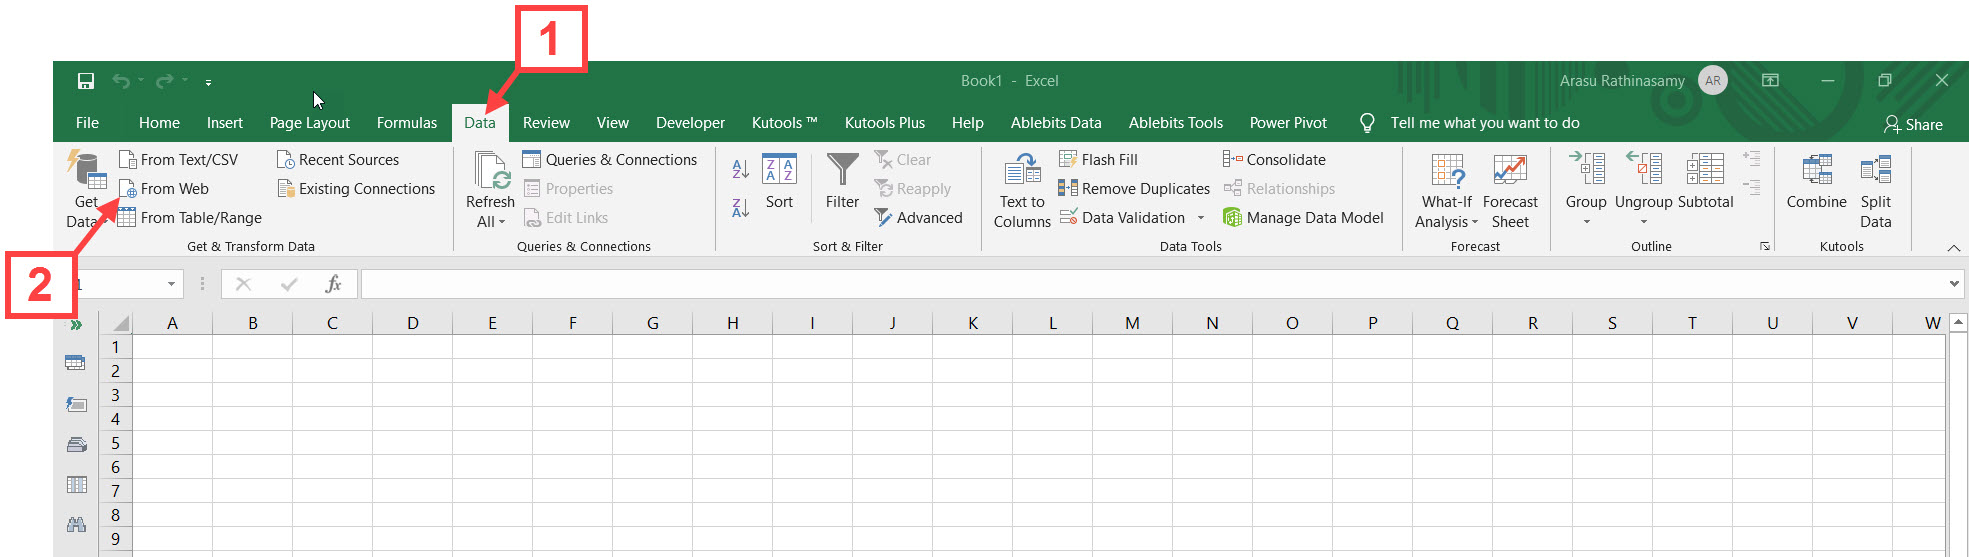Open the Get Data menu
The image size is (1969, 557).
pos(85,190)
